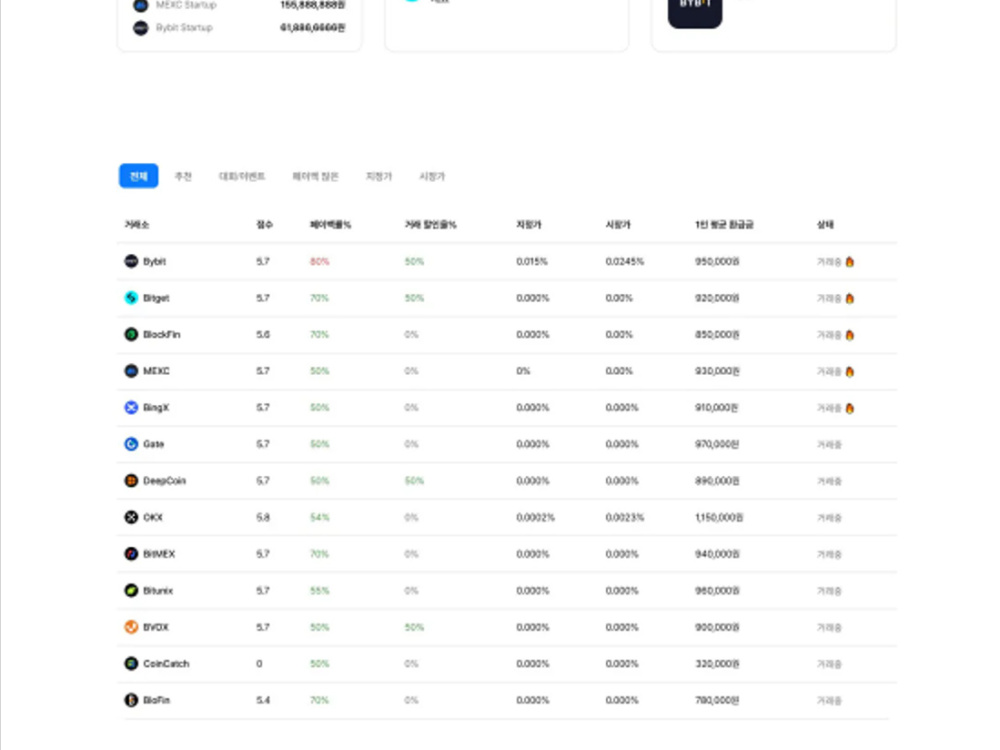1000x750 pixels.
Task: Click the BitMEX exchange name
Action: tap(159, 554)
